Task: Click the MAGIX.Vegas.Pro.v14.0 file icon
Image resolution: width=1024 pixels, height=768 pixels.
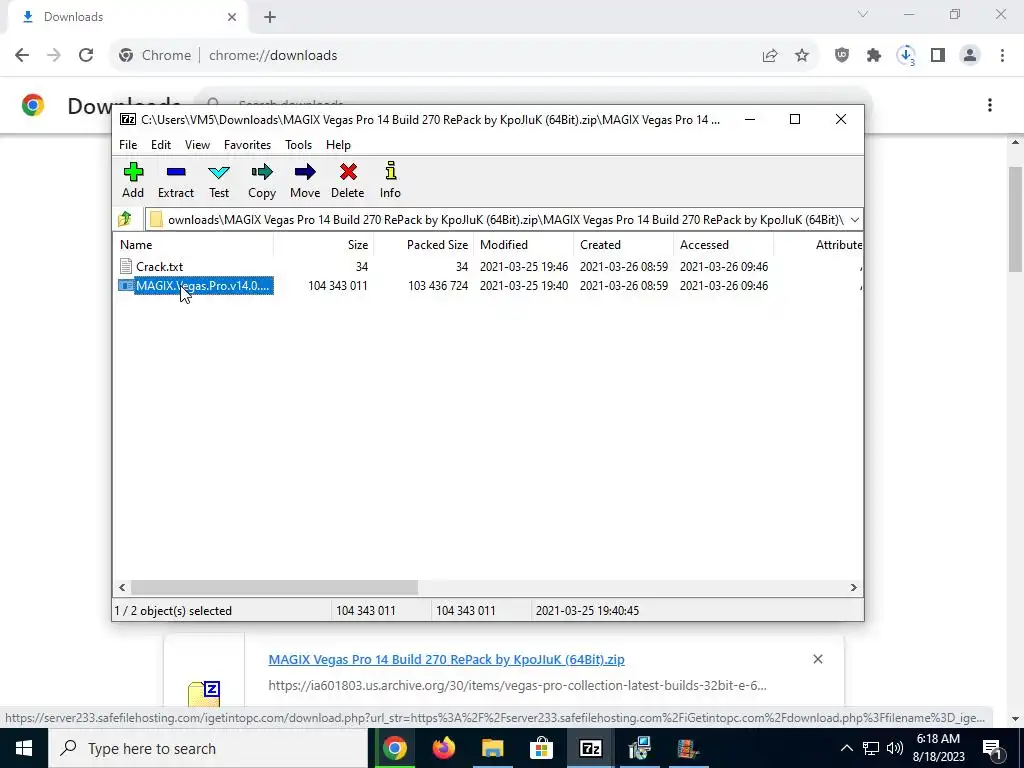Action: (126, 285)
